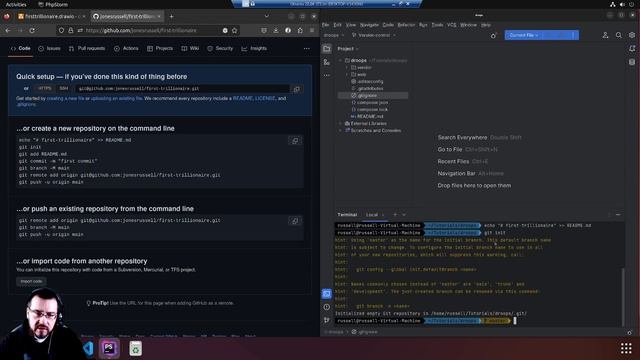The width and height of the screenshot is (640, 360).
Task: Open Git tool window icon
Action: point(327,320)
